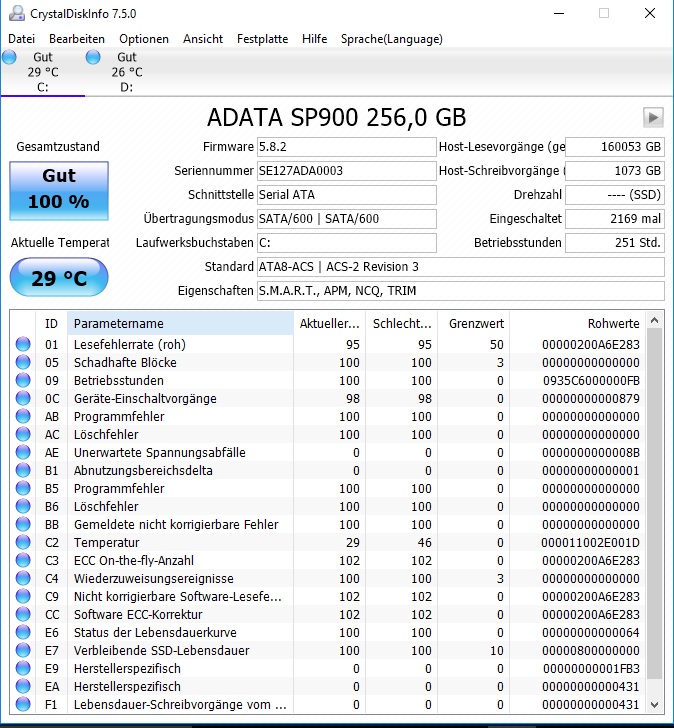Screen dimensions: 674x728
Task: Click the Übertragungsmodus field SATA/600
Action: [x=347, y=219]
